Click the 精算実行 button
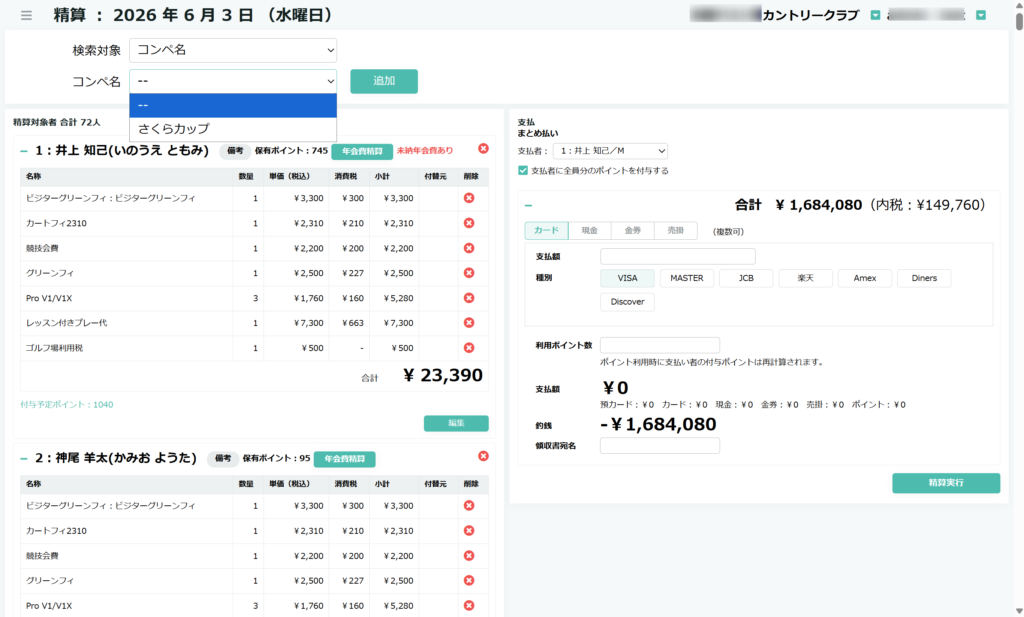 (x=946, y=483)
